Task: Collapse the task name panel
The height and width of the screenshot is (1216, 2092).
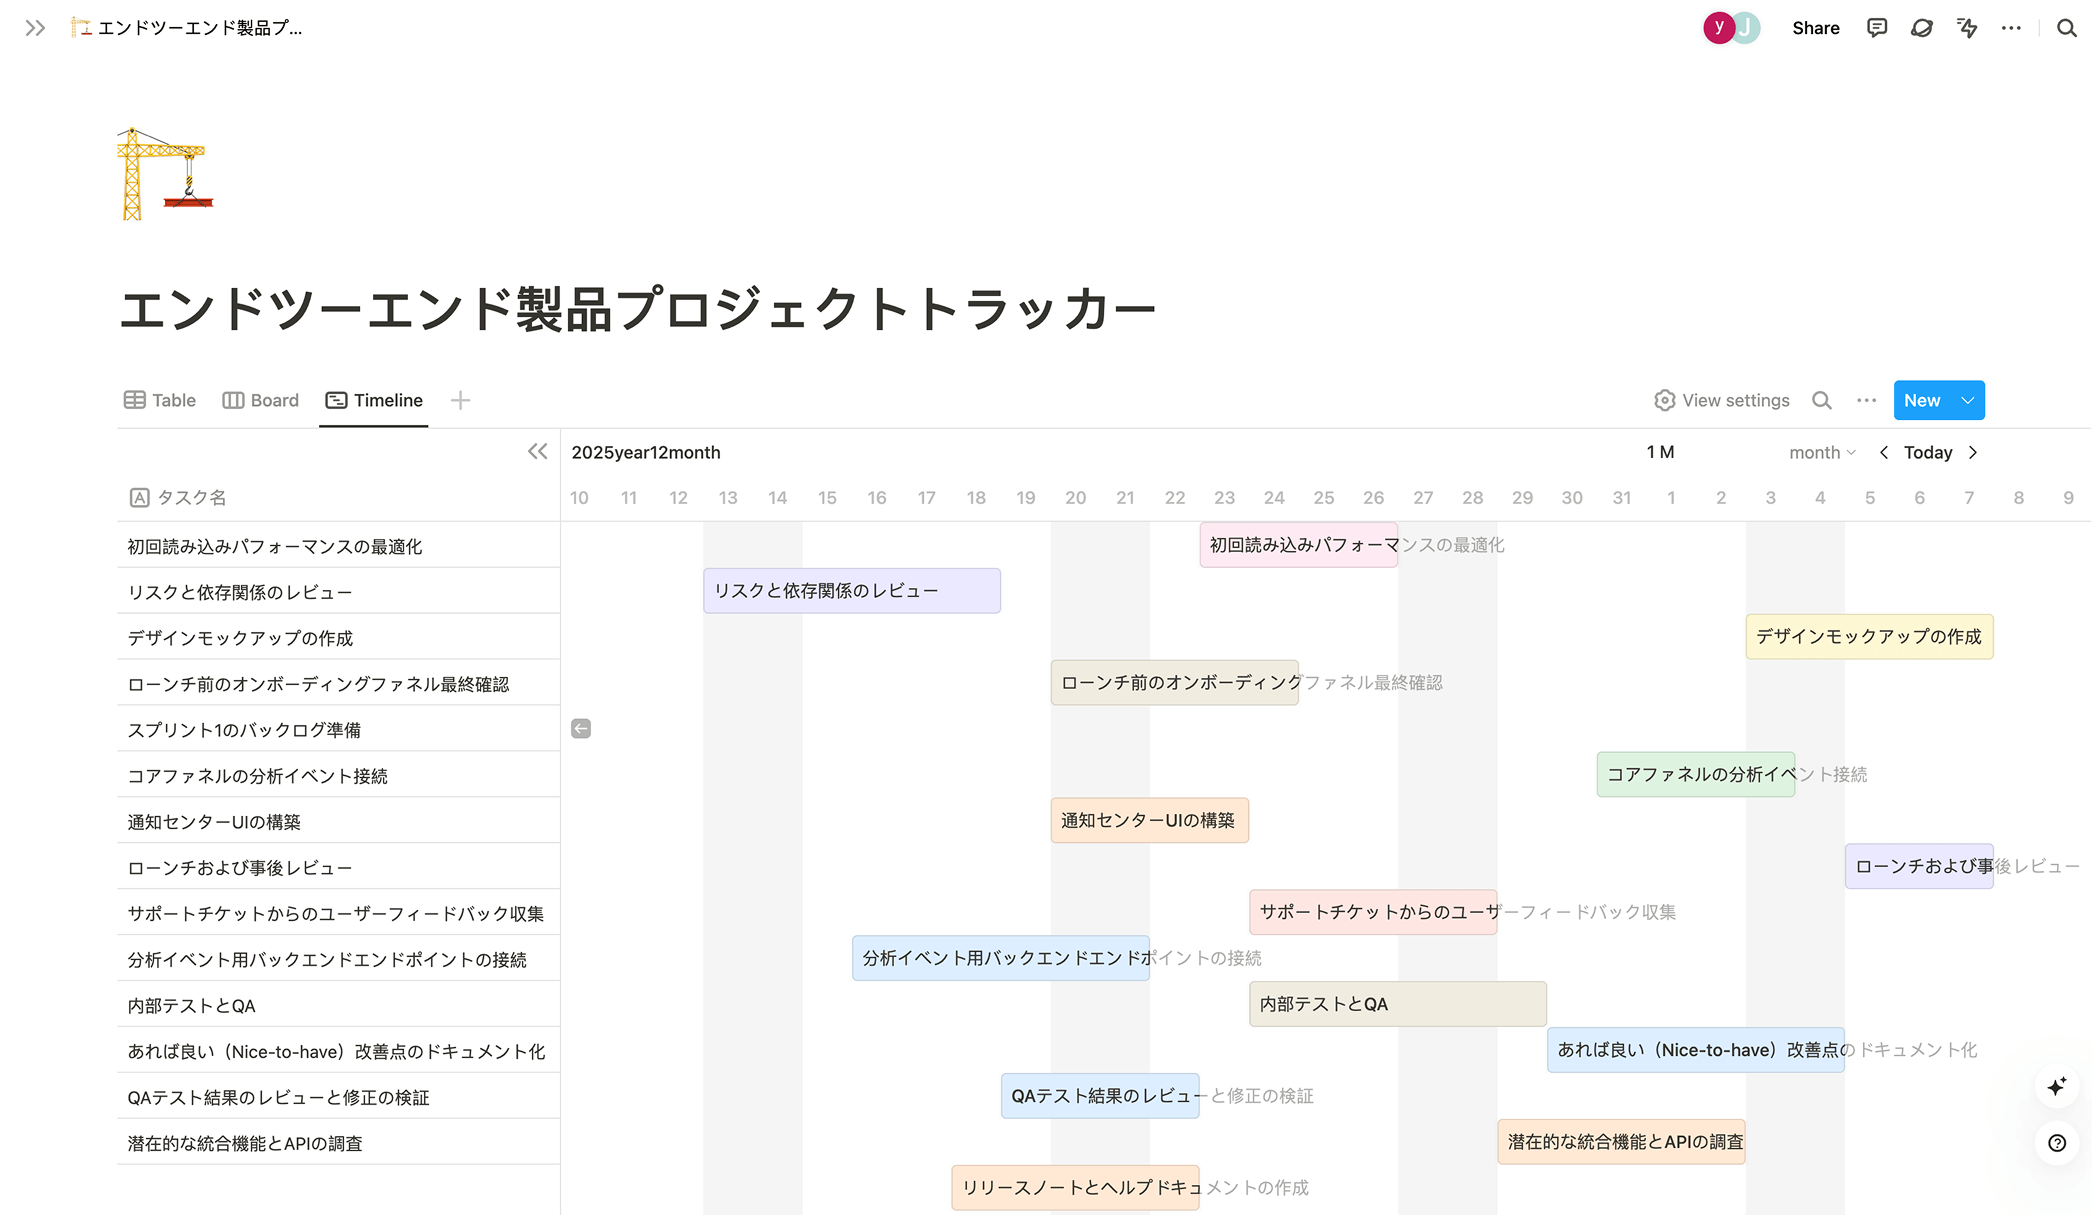Action: [x=537, y=451]
